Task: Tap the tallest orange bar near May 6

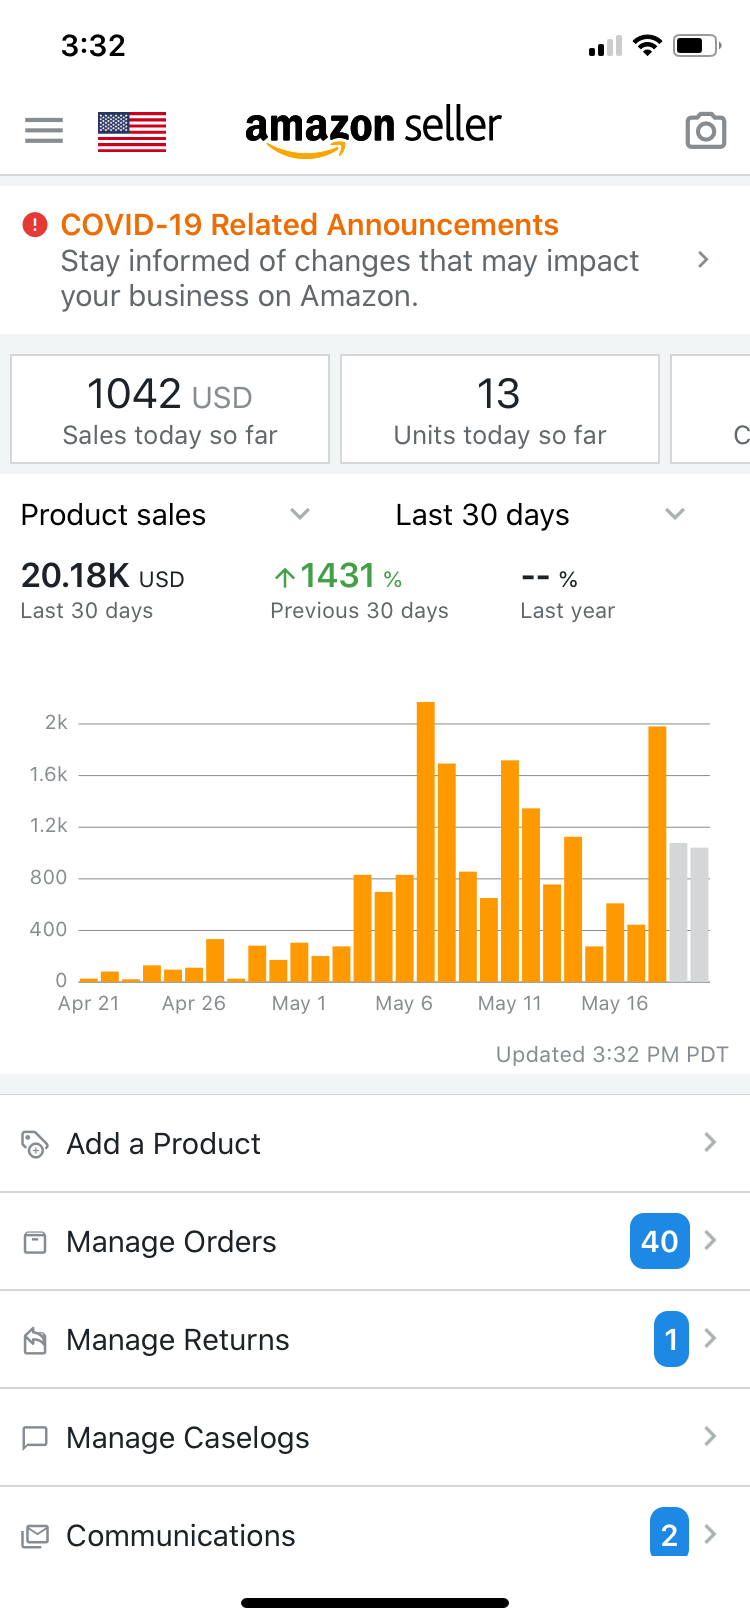Action: click(x=426, y=840)
